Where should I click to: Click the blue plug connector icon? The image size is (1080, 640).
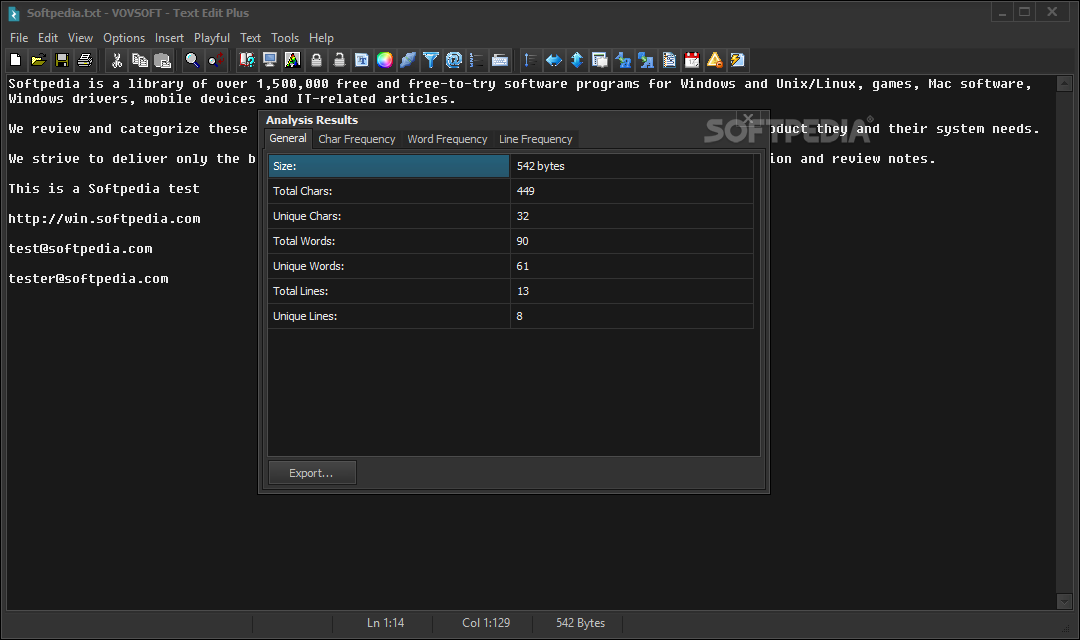pyautogui.click(x=408, y=61)
